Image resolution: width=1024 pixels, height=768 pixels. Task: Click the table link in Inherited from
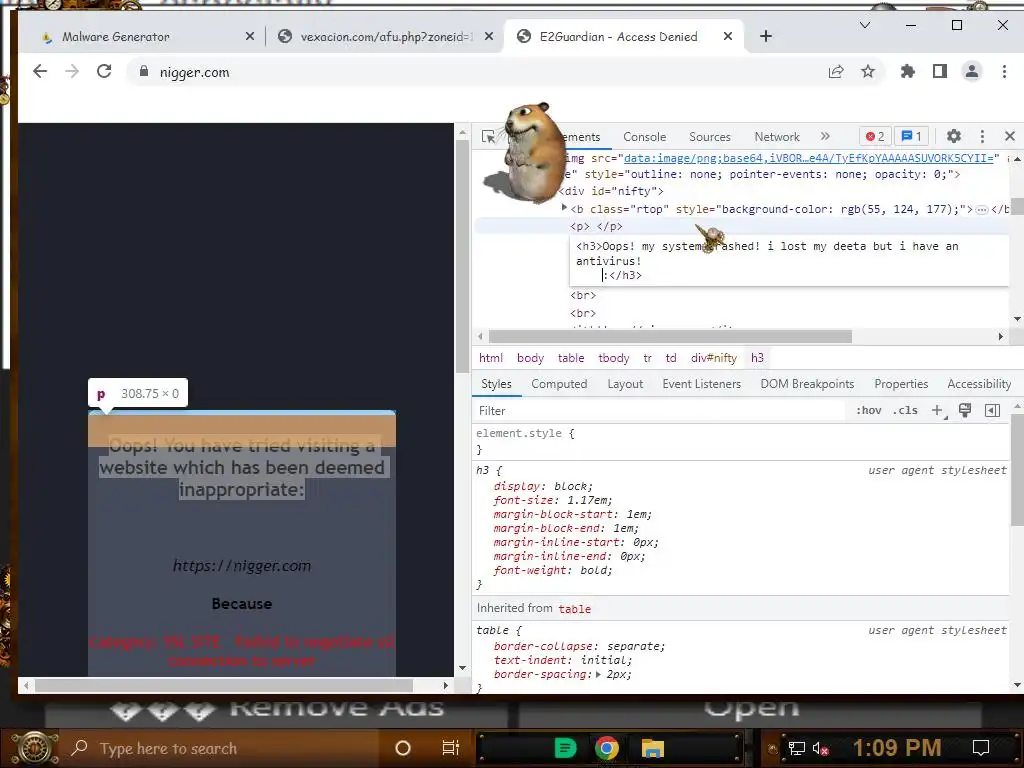(574, 609)
